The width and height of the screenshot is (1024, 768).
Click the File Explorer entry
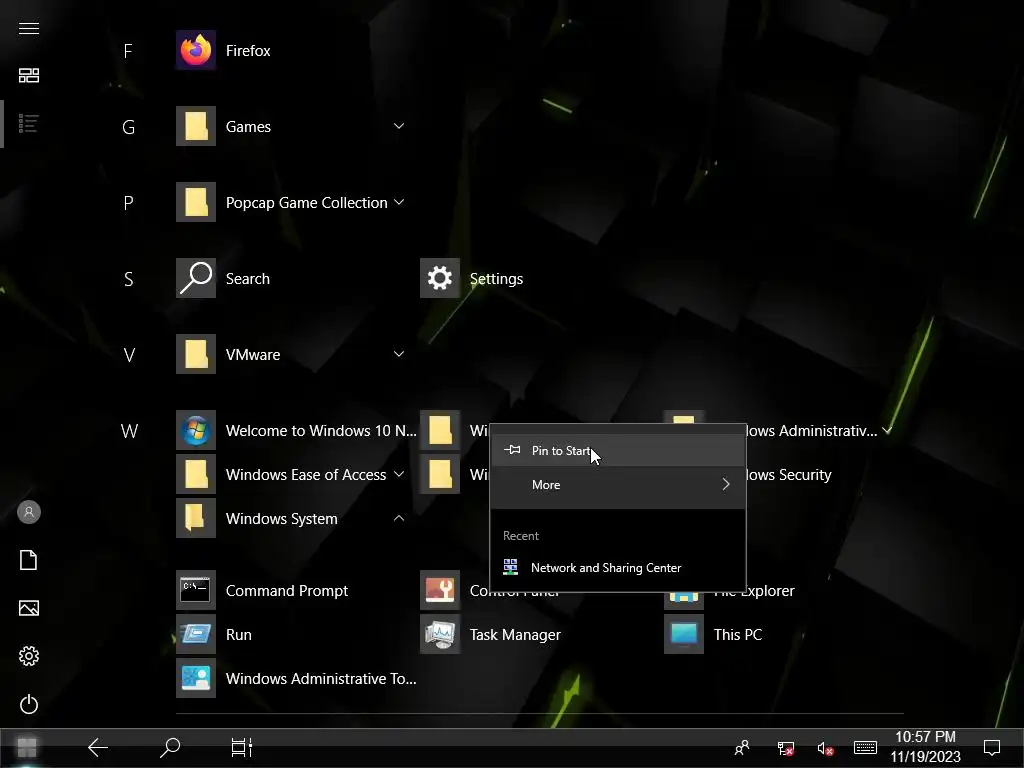click(754, 591)
